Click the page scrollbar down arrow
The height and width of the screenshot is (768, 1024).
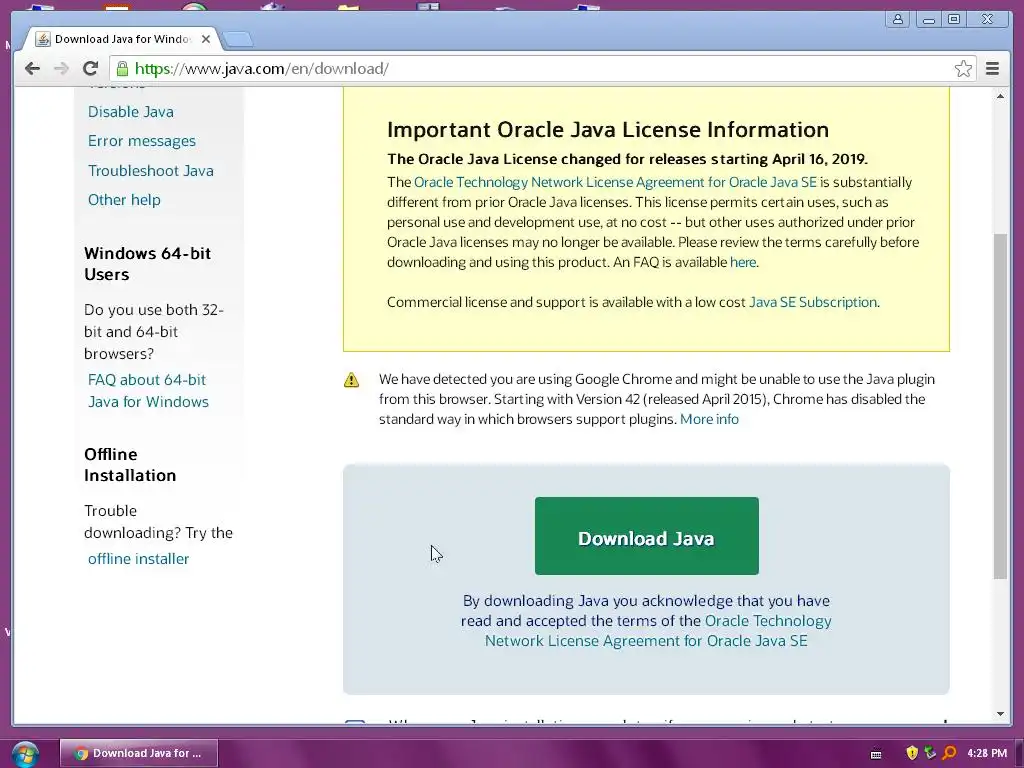[x=1000, y=714]
